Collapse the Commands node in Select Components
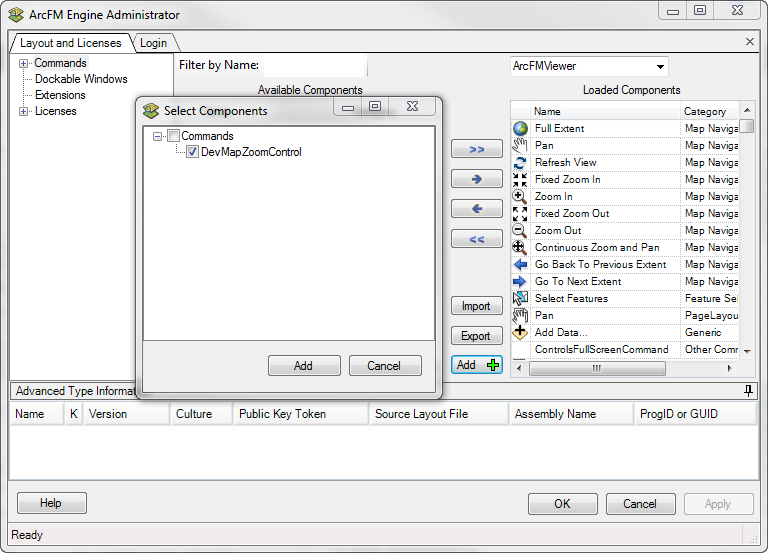 158,136
